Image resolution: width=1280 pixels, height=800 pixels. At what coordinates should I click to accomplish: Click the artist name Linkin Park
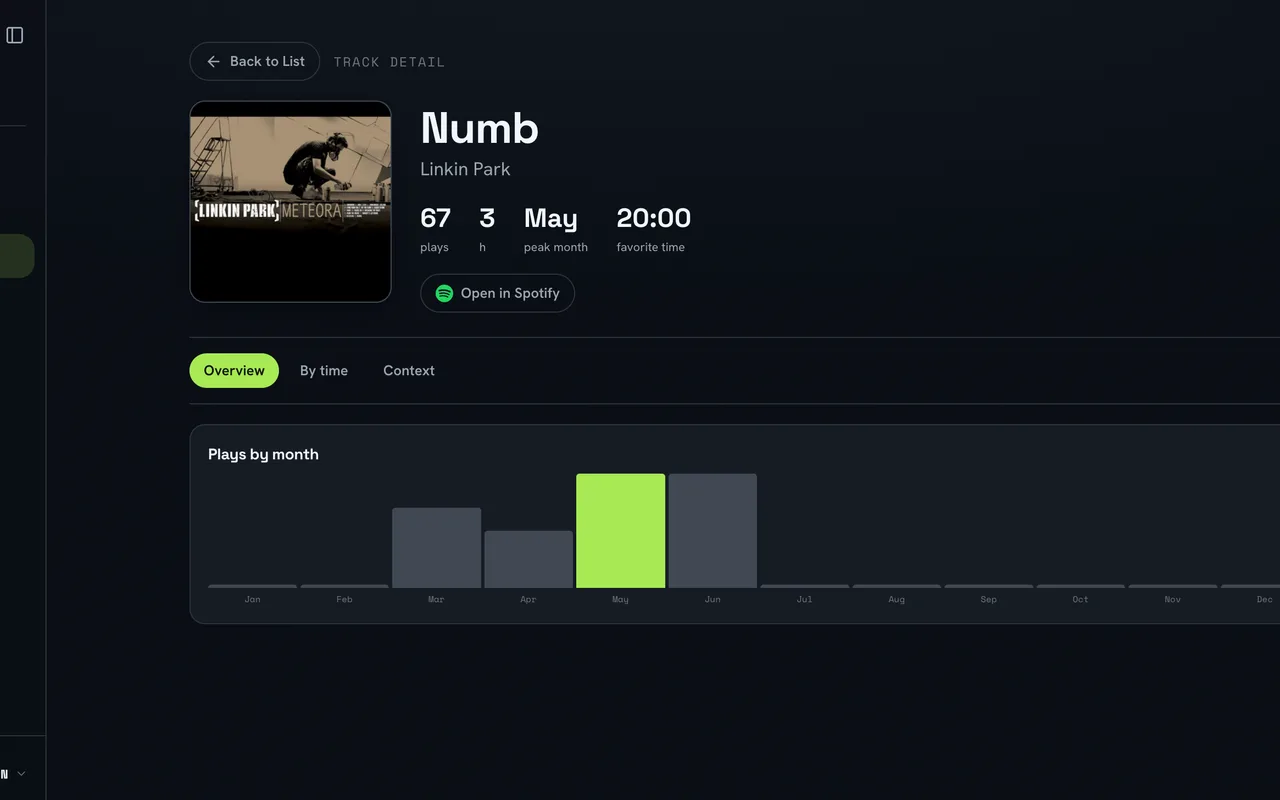tap(465, 169)
